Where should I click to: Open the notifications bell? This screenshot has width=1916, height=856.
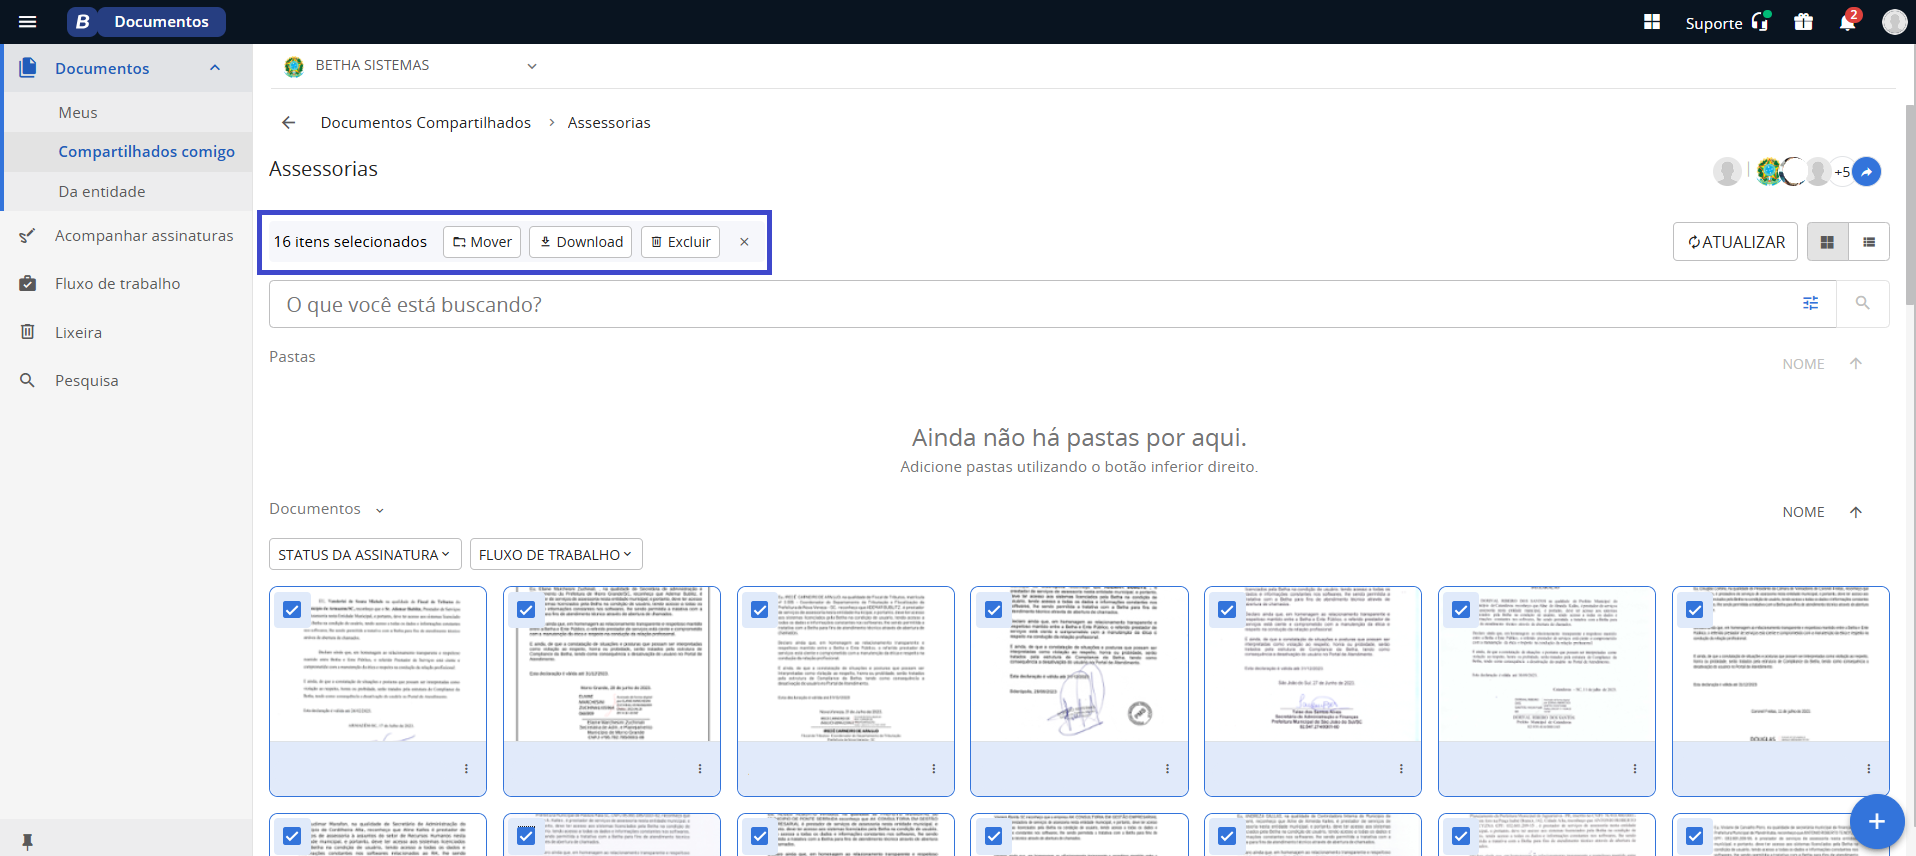pos(1846,22)
